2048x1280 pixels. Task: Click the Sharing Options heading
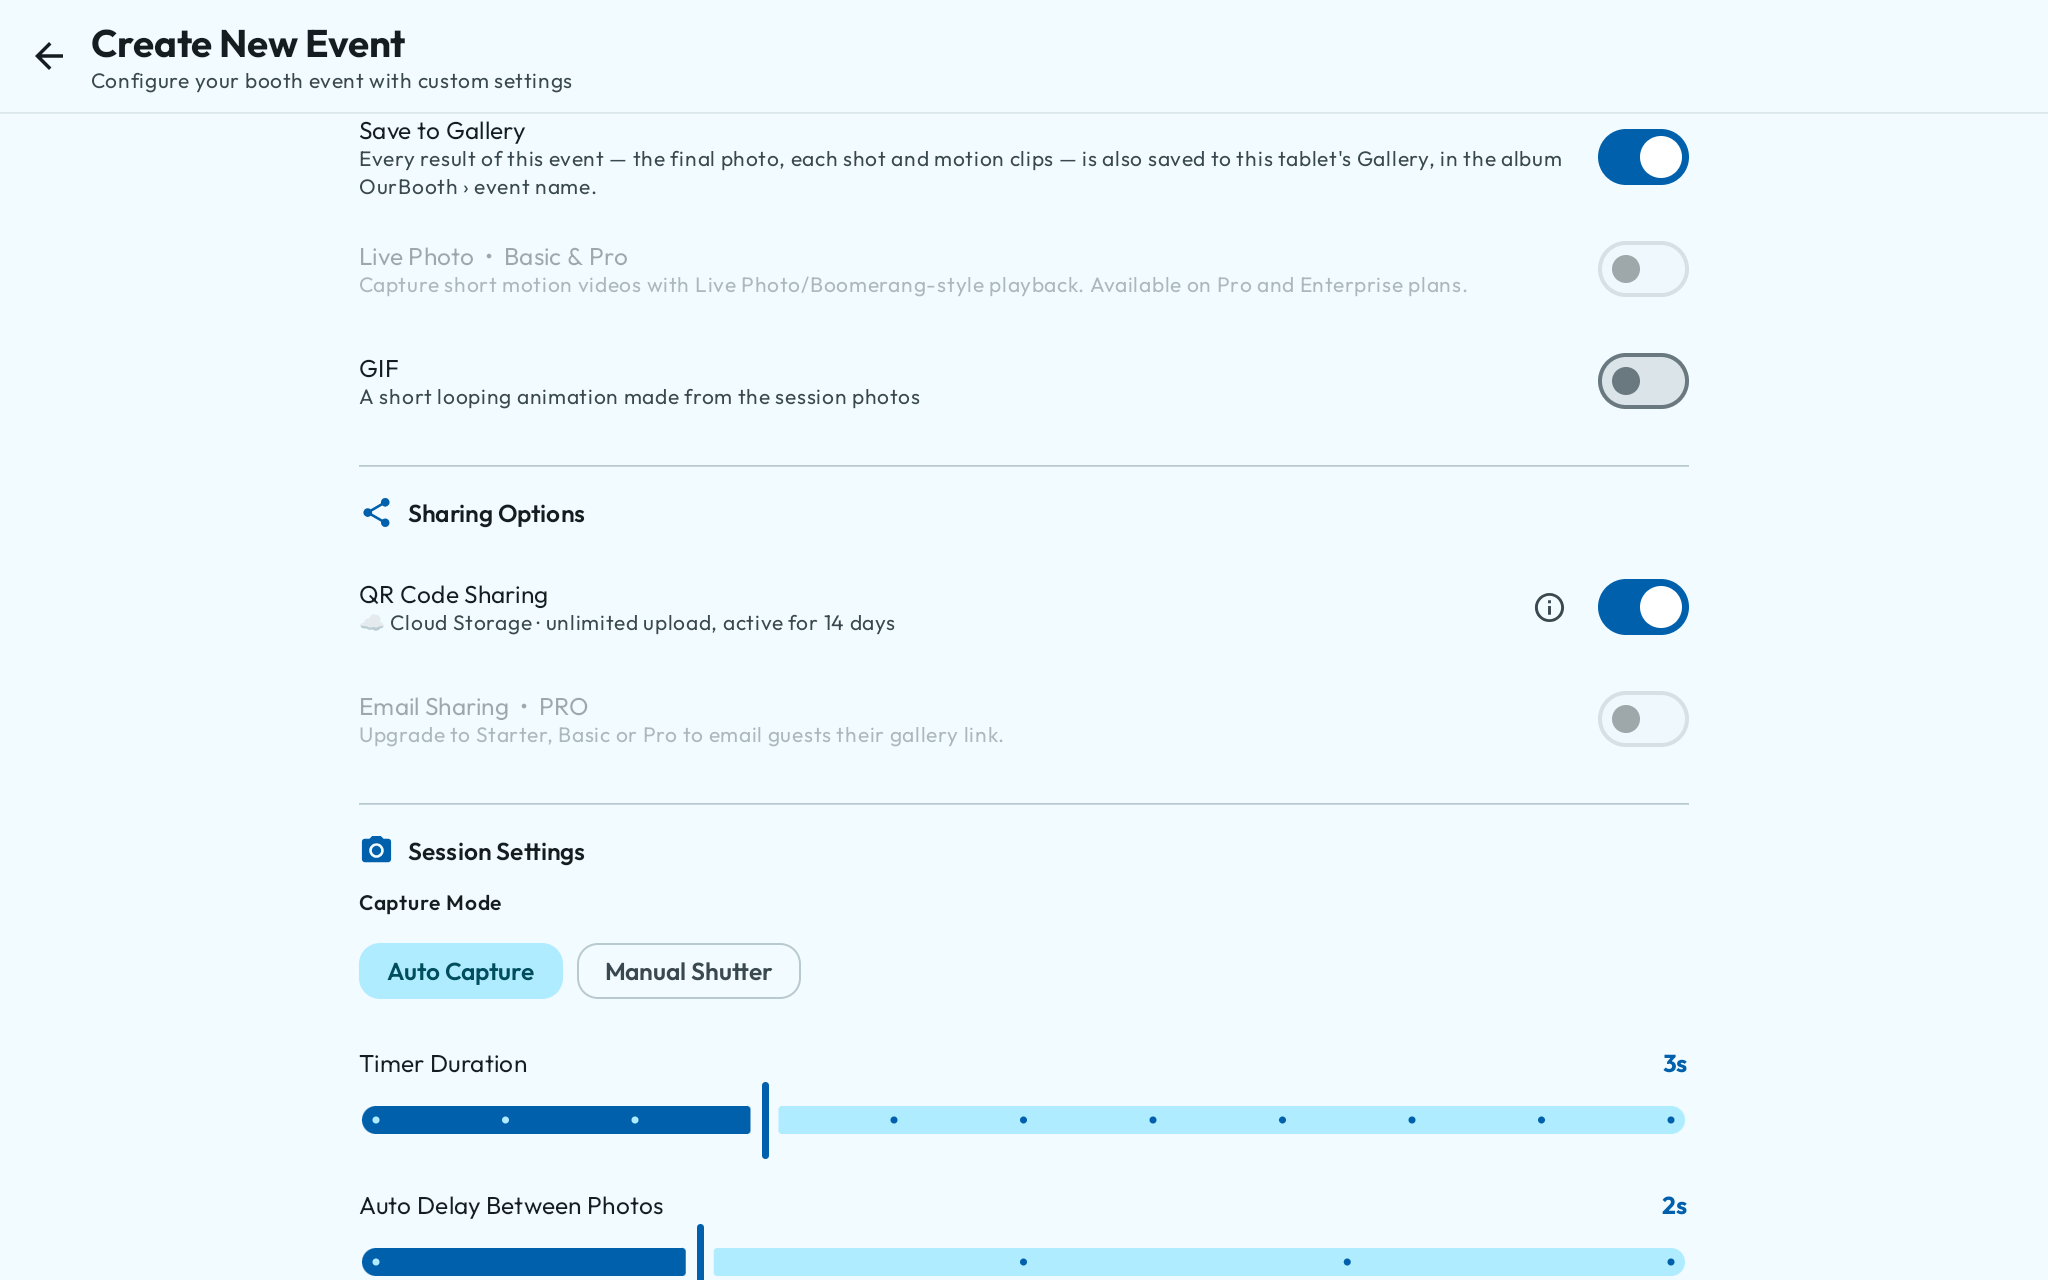click(x=496, y=514)
